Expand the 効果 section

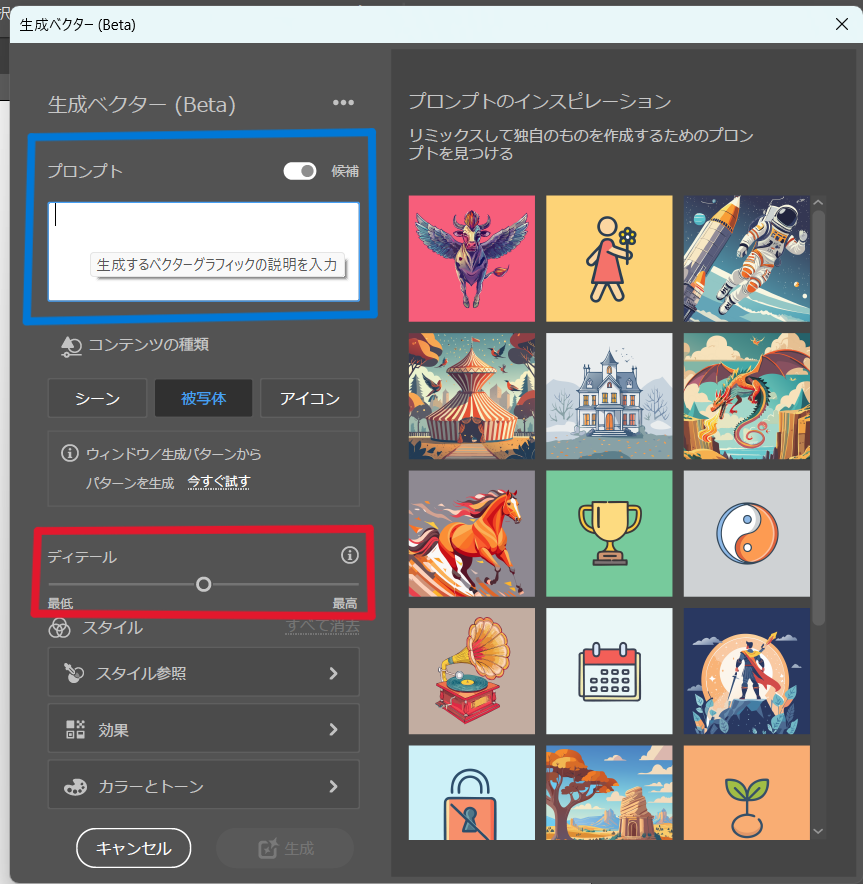[203, 730]
